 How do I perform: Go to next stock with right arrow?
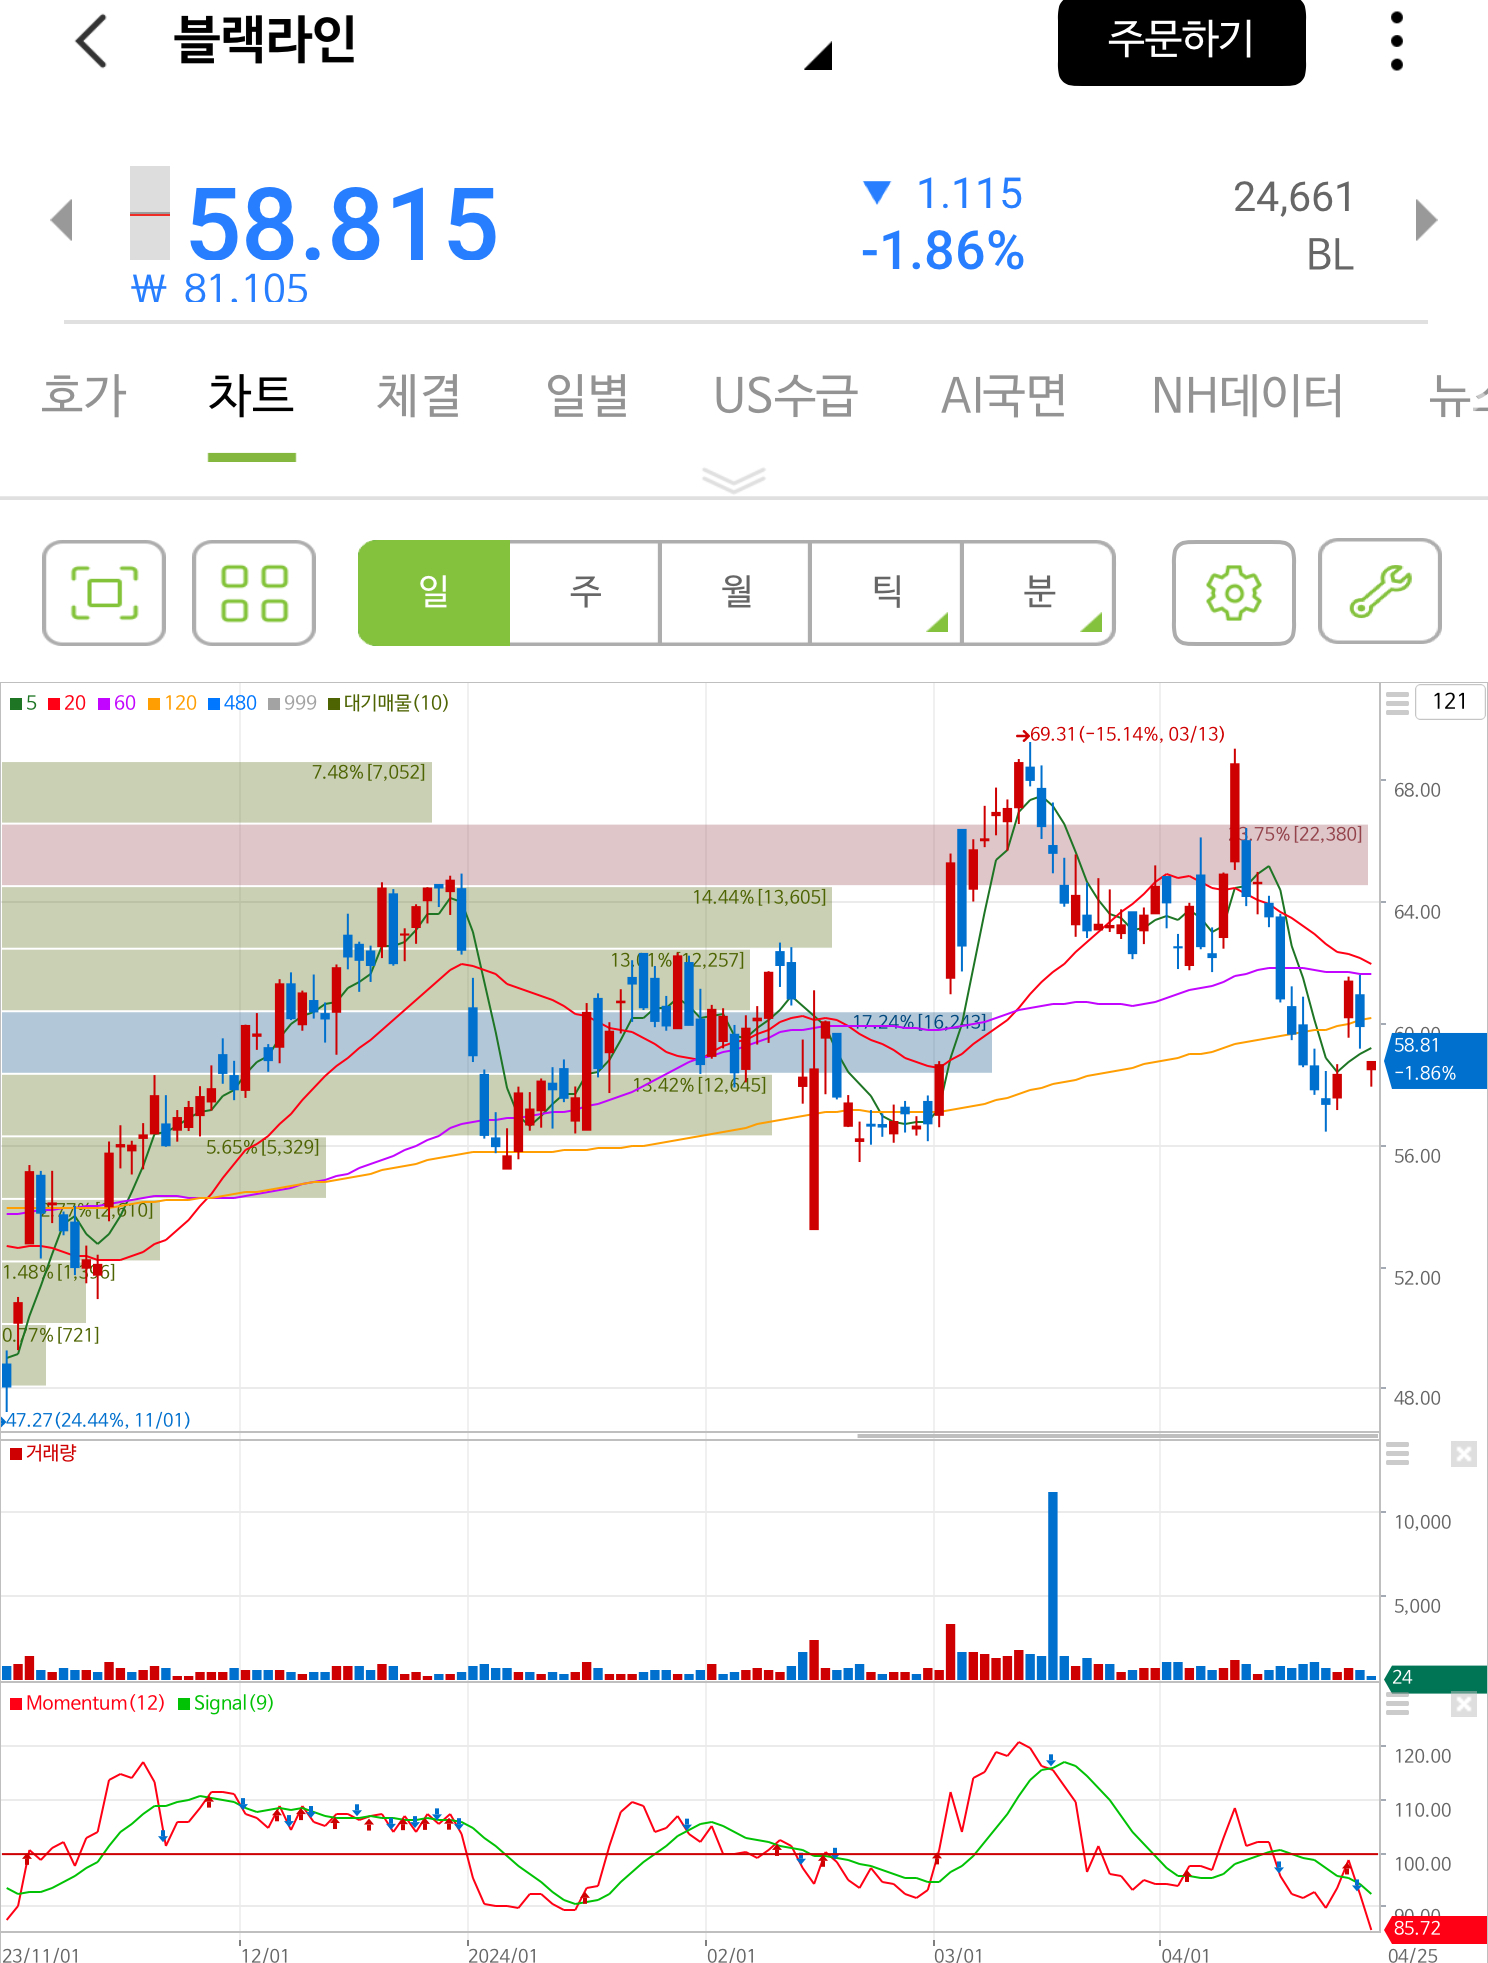(1426, 220)
